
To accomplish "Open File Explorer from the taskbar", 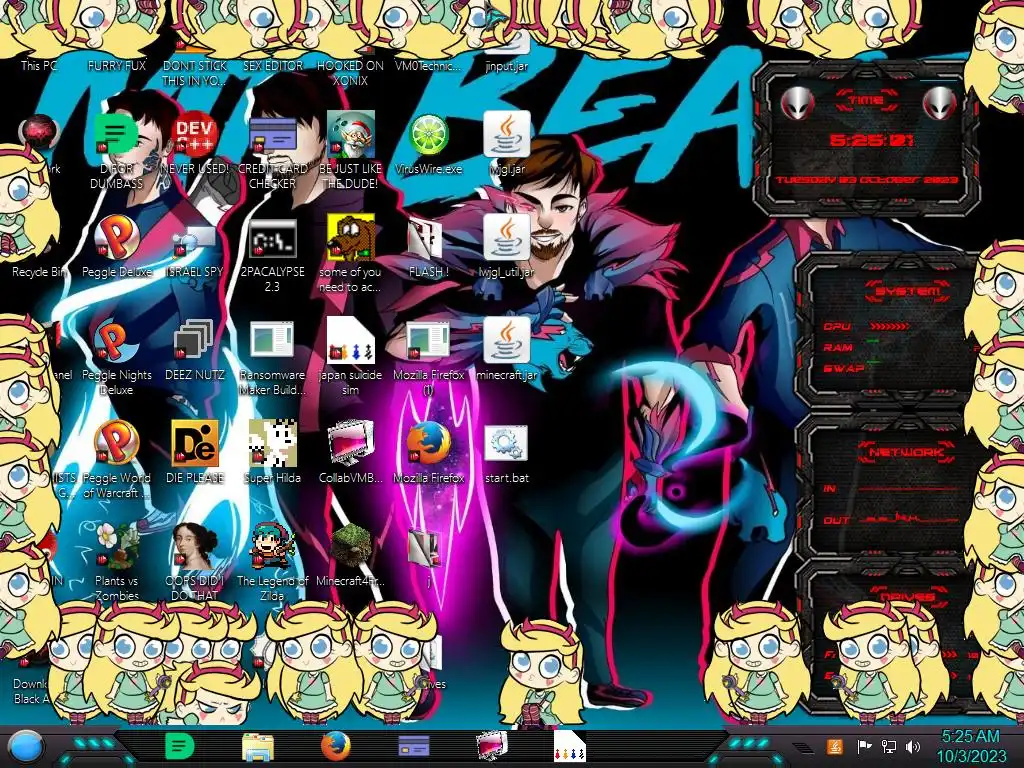I will [258, 746].
